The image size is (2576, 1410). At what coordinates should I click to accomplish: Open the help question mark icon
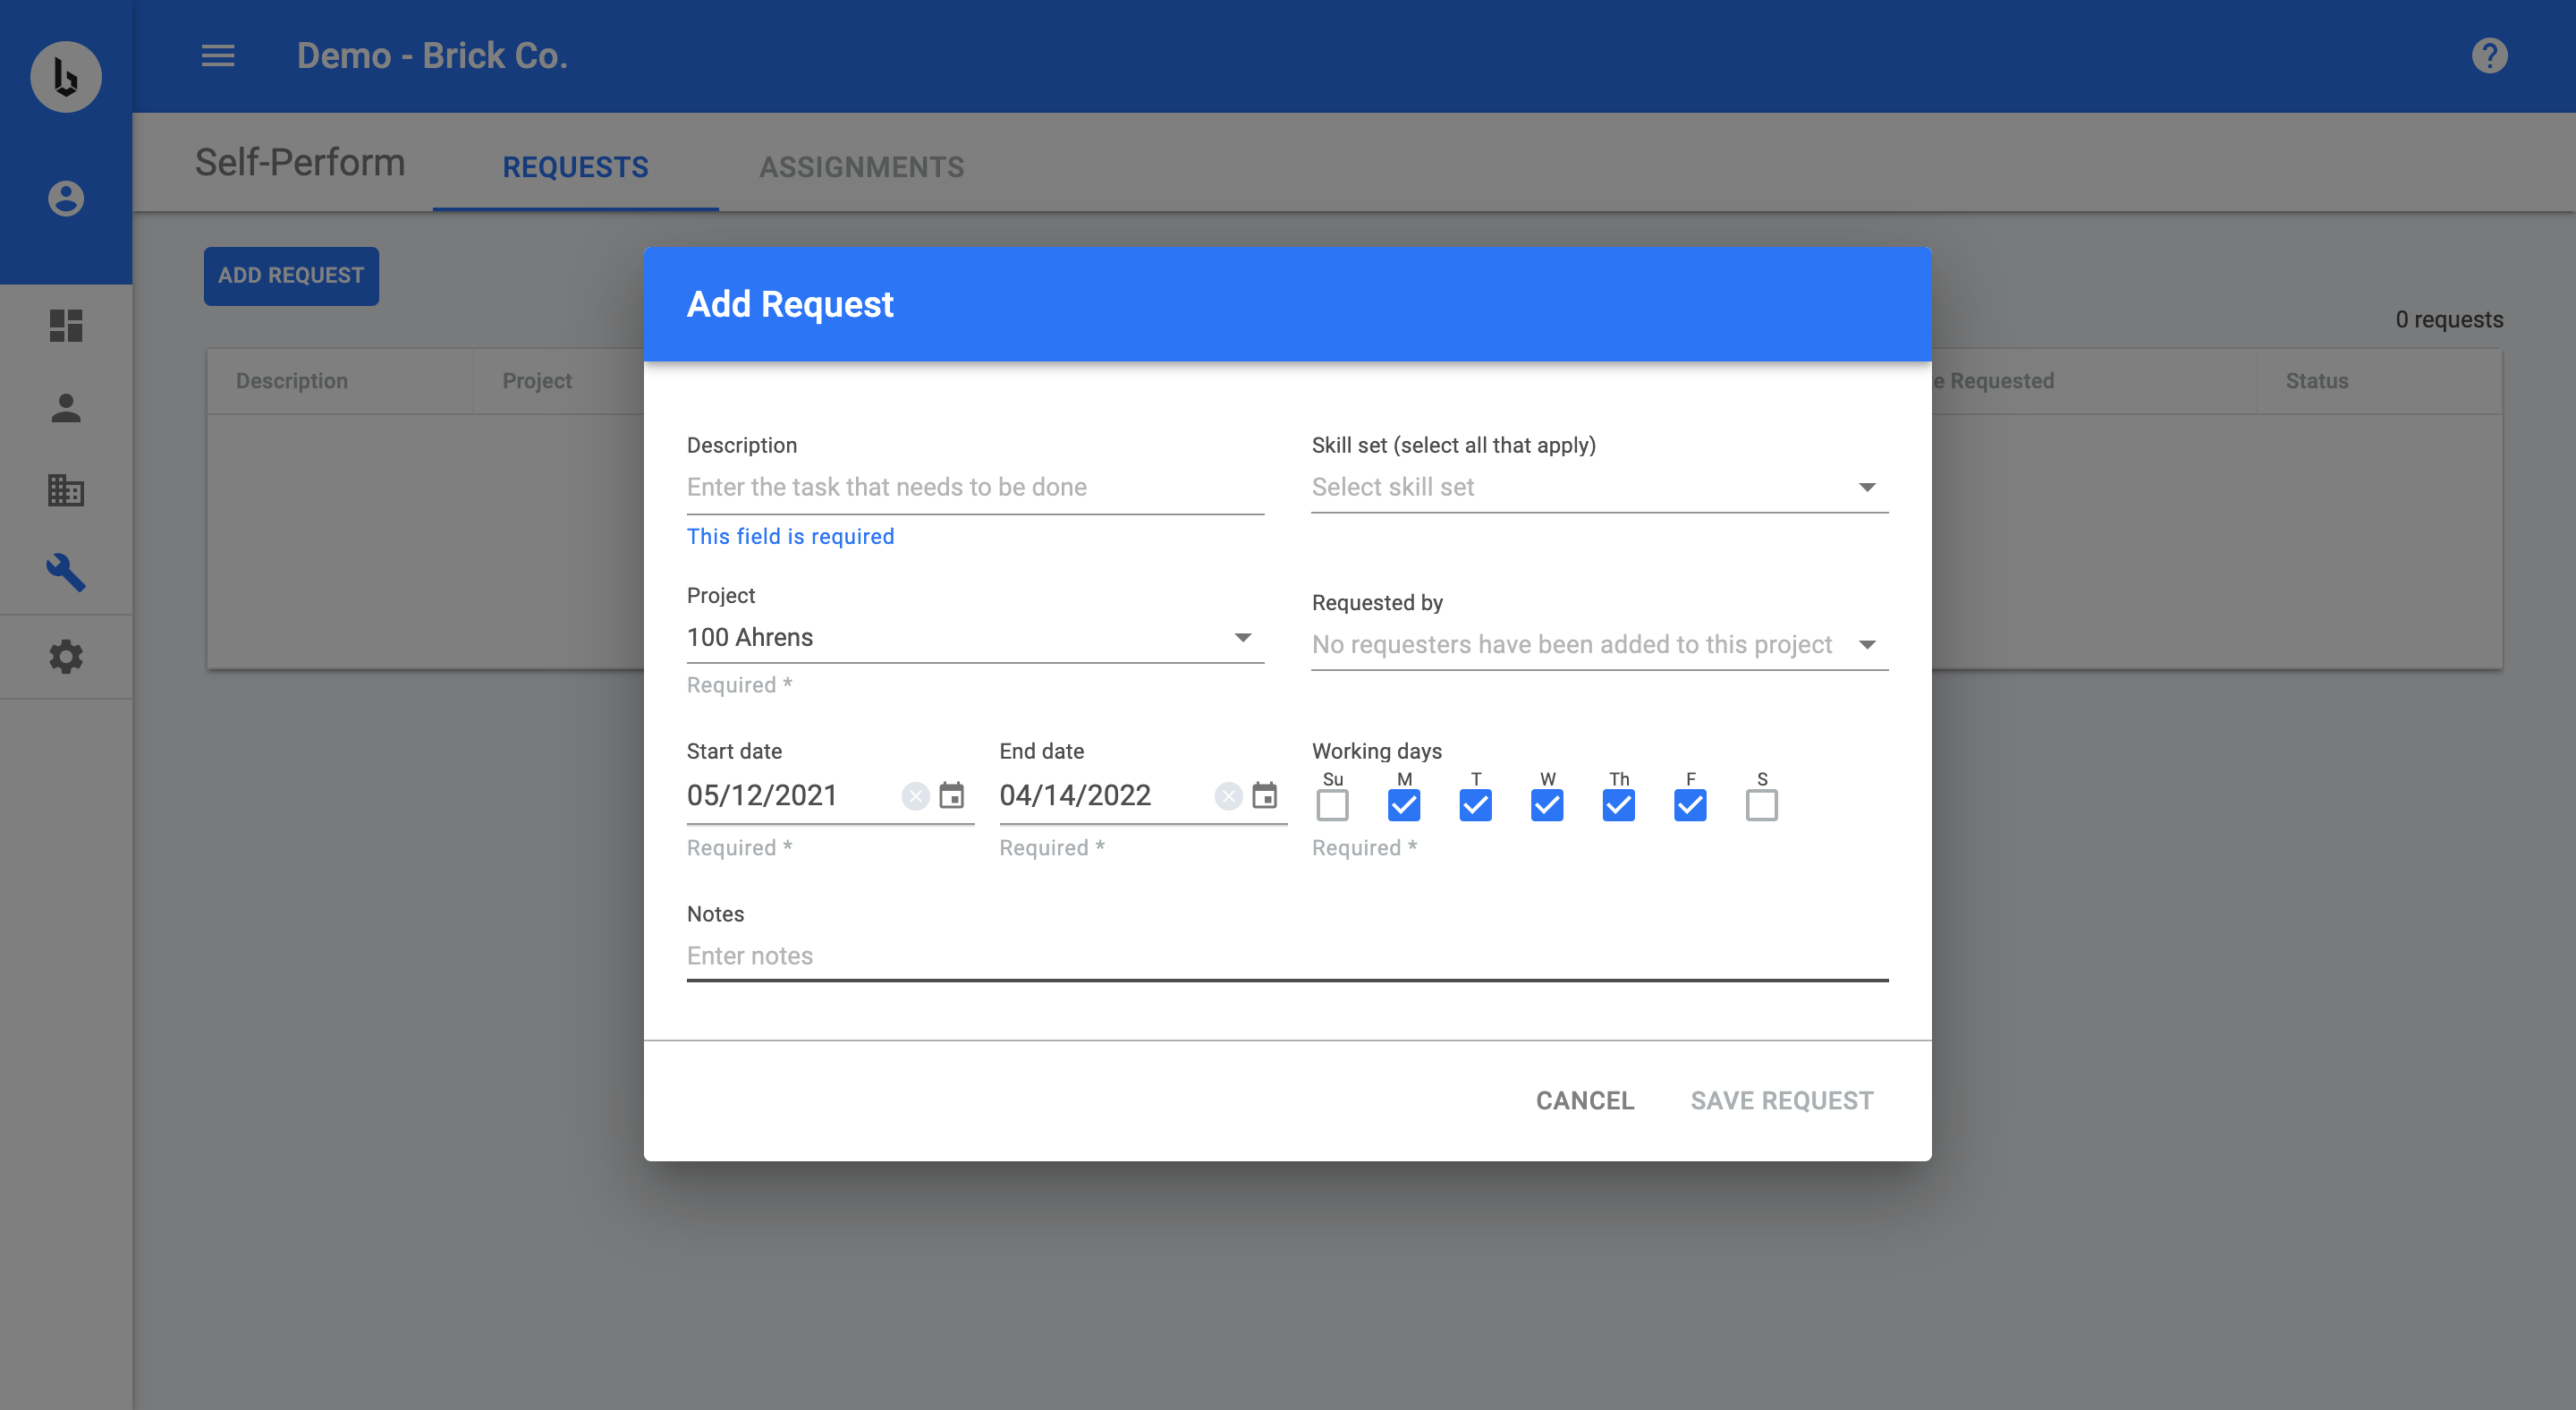tap(2489, 56)
